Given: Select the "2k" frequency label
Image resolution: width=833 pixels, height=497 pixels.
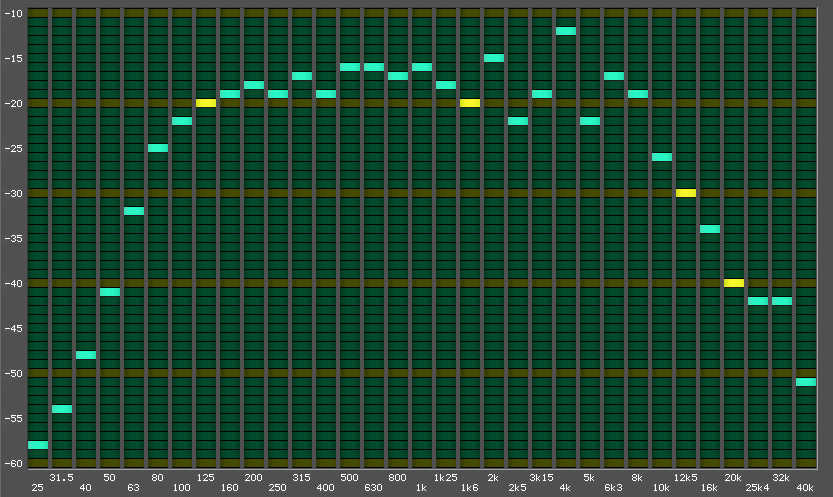Looking at the screenshot, I should click(494, 477).
